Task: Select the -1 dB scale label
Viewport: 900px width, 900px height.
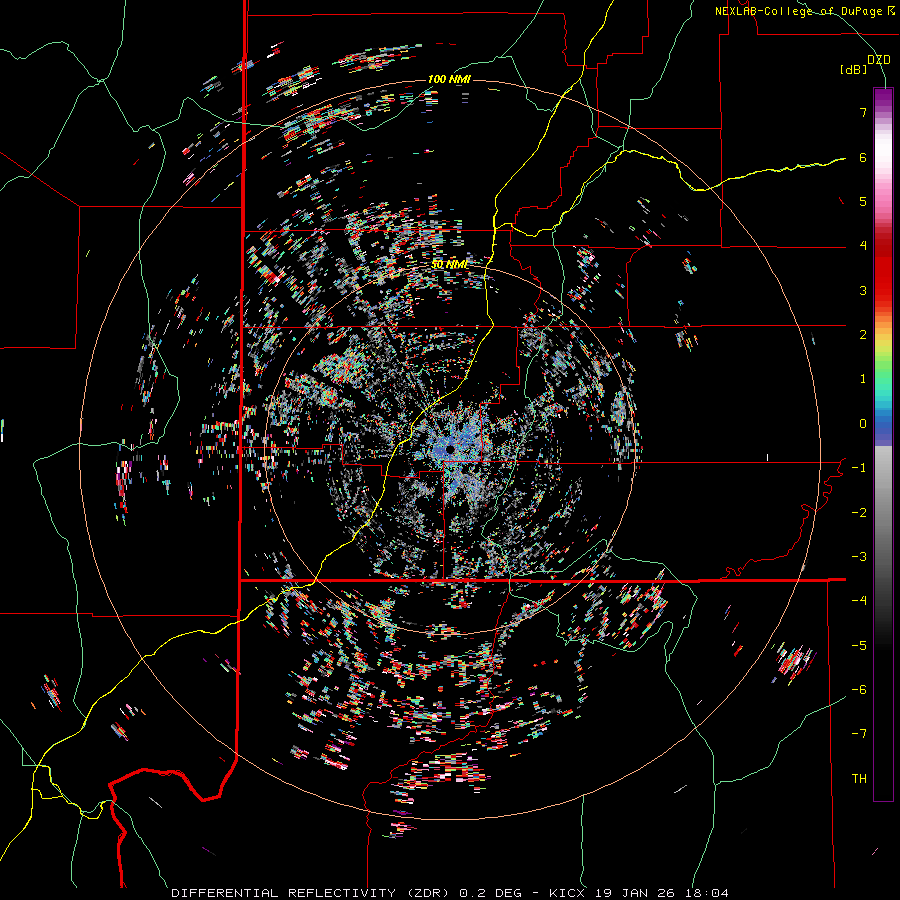Action: pos(859,468)
